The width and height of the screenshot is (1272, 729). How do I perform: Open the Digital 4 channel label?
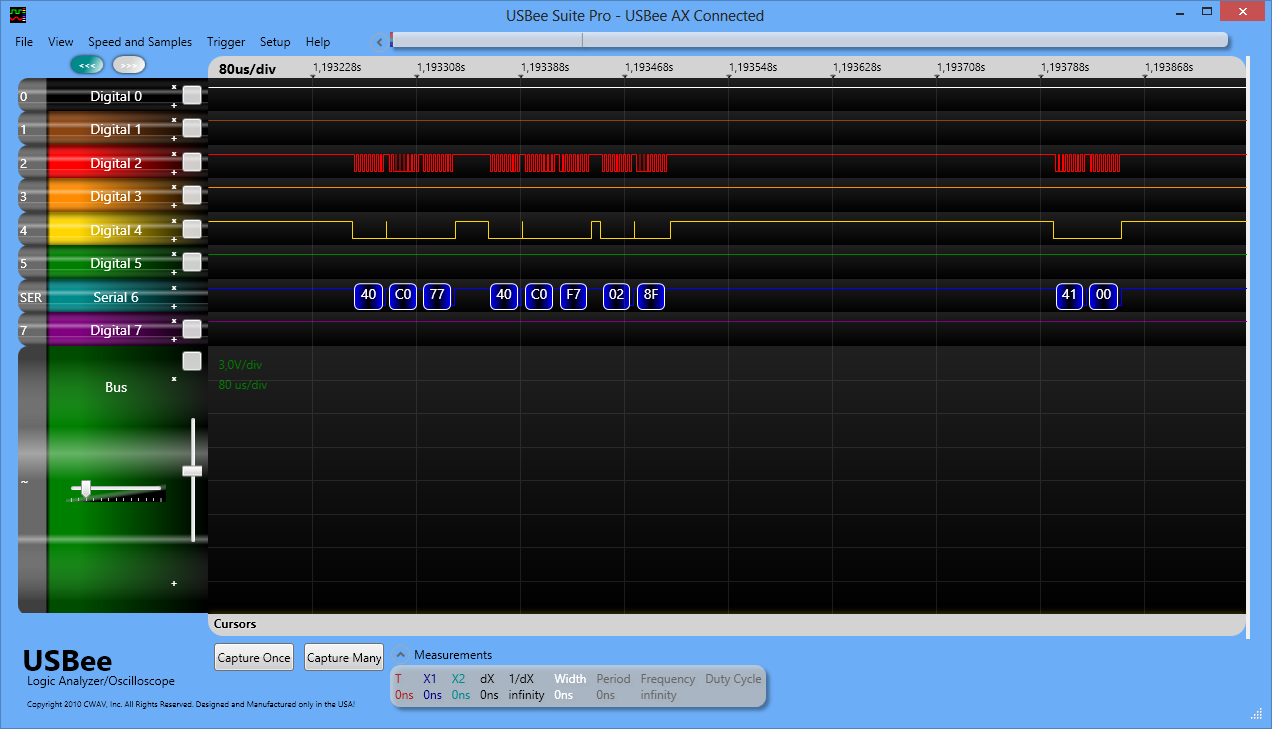(x=116, y=230)
